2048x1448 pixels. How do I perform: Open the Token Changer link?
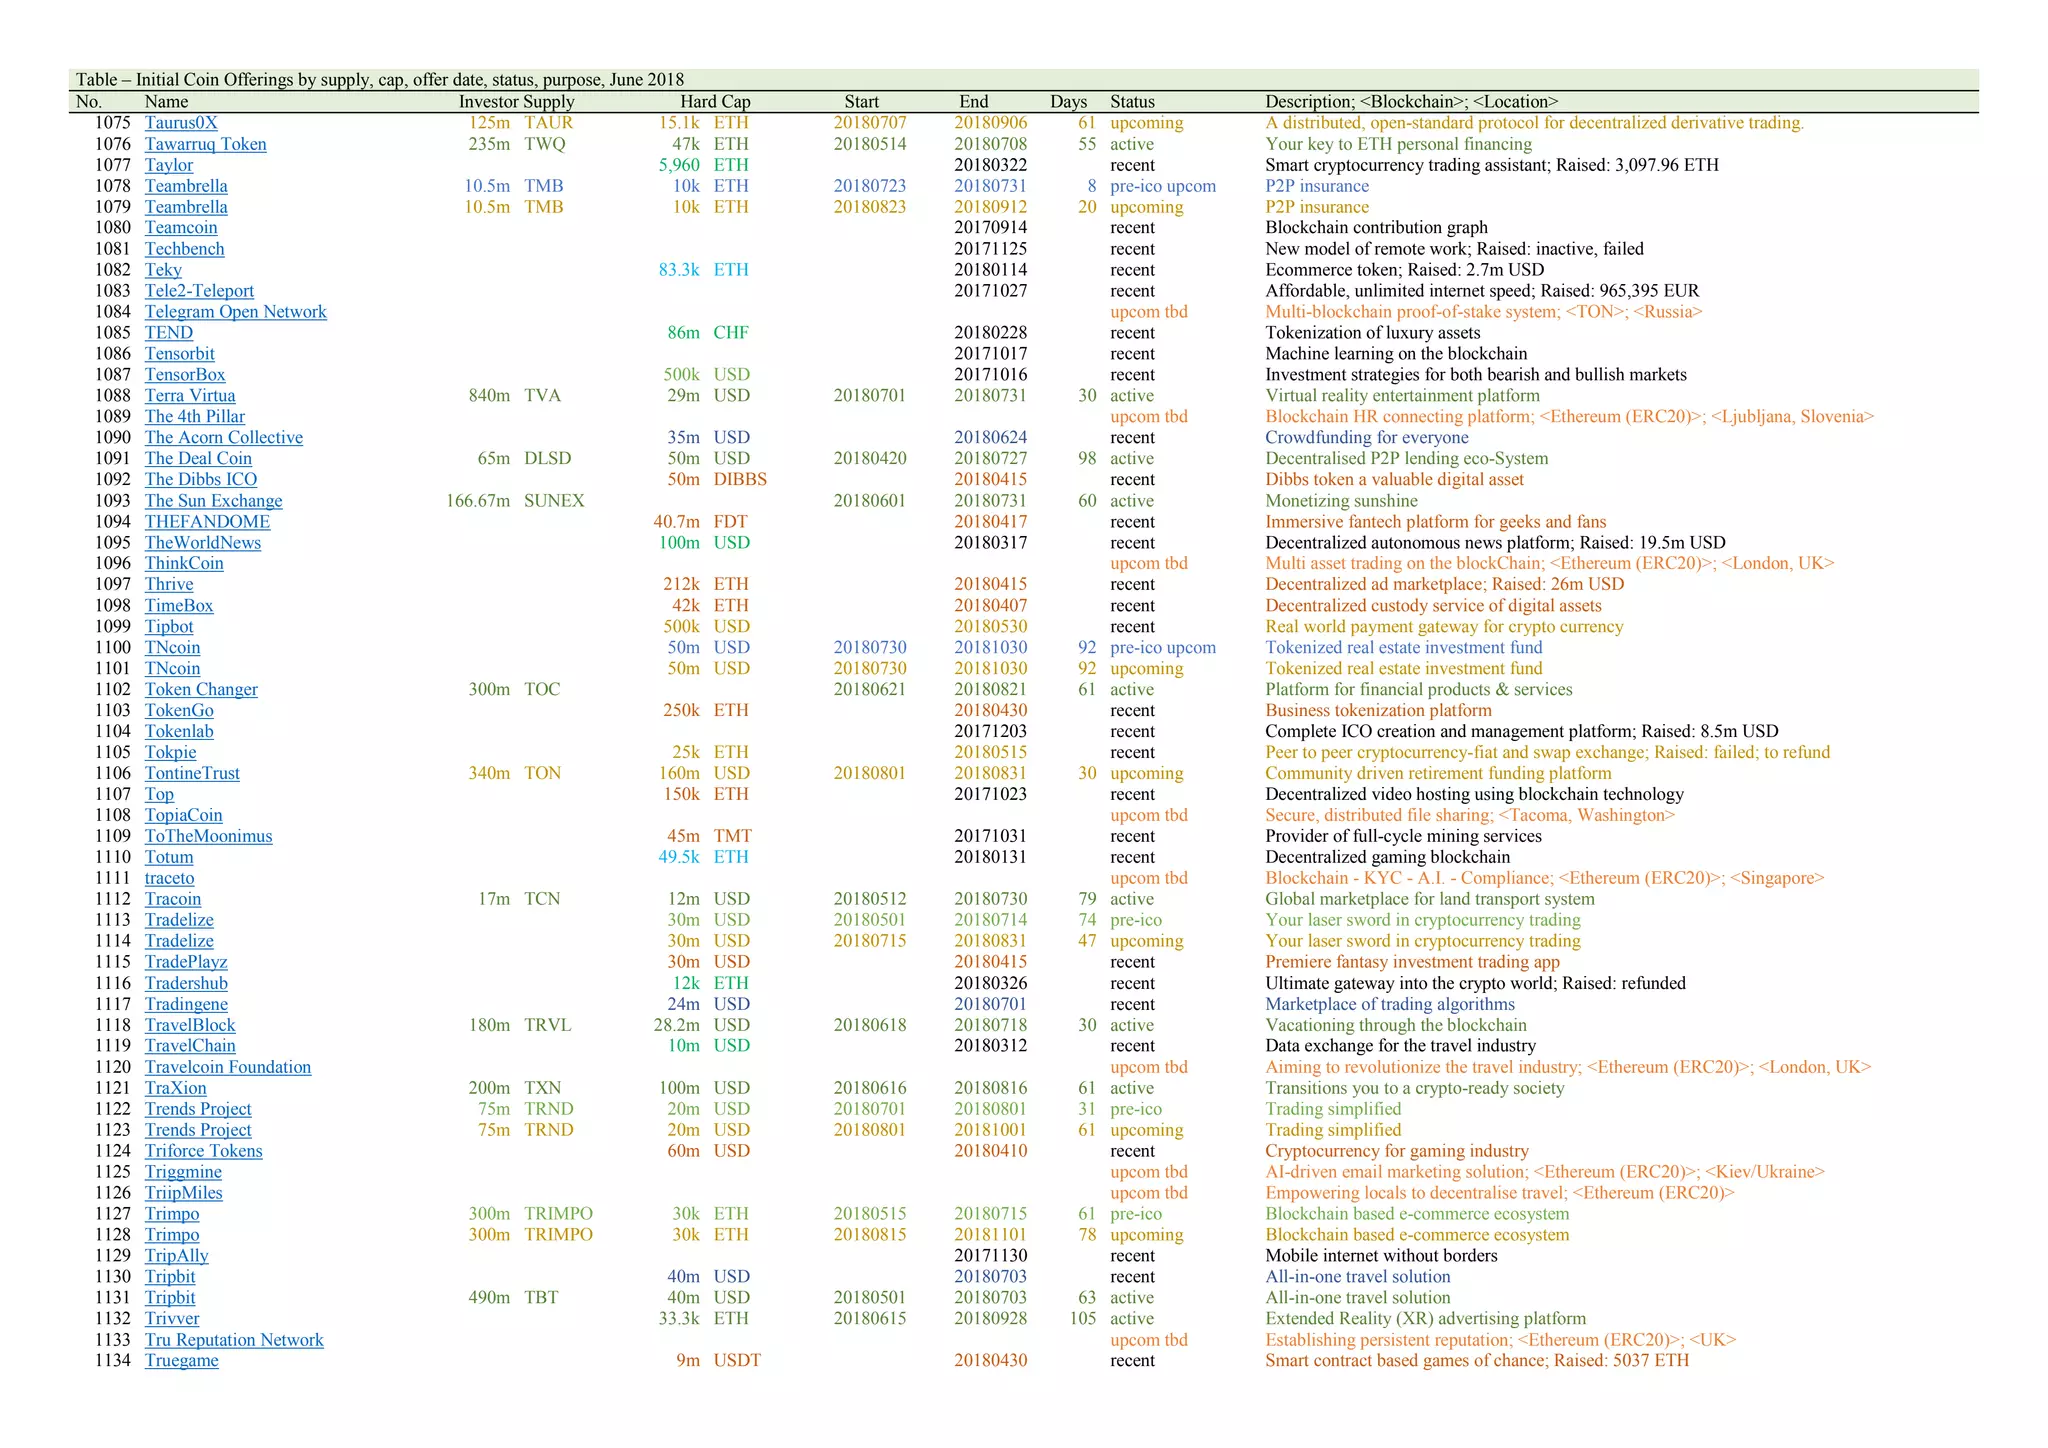pos(201,690)
